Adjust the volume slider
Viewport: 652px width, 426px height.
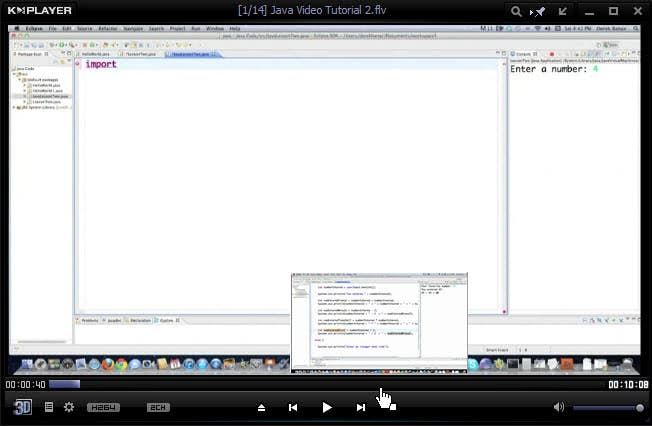608,408
